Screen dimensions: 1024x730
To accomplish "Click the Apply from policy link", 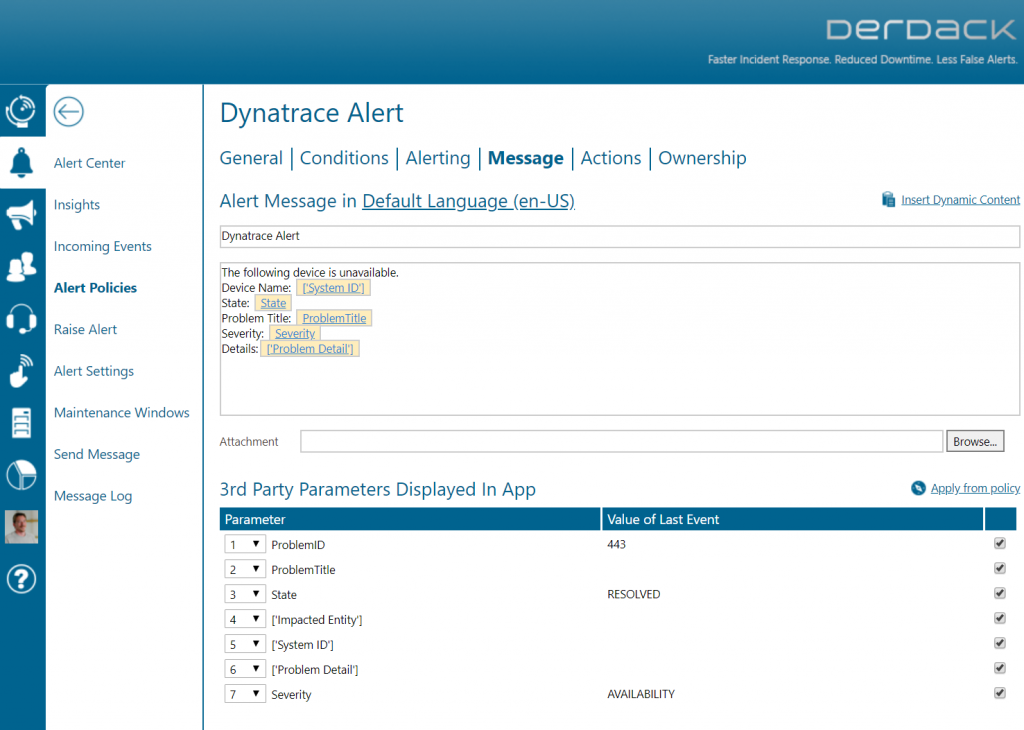I will [974, 488].
